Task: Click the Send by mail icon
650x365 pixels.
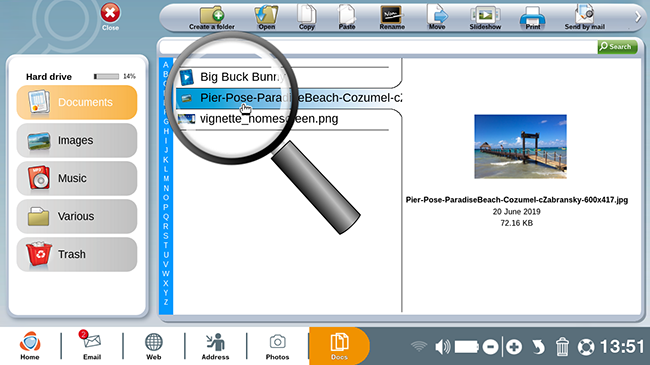Action: (x=585, y=18)
